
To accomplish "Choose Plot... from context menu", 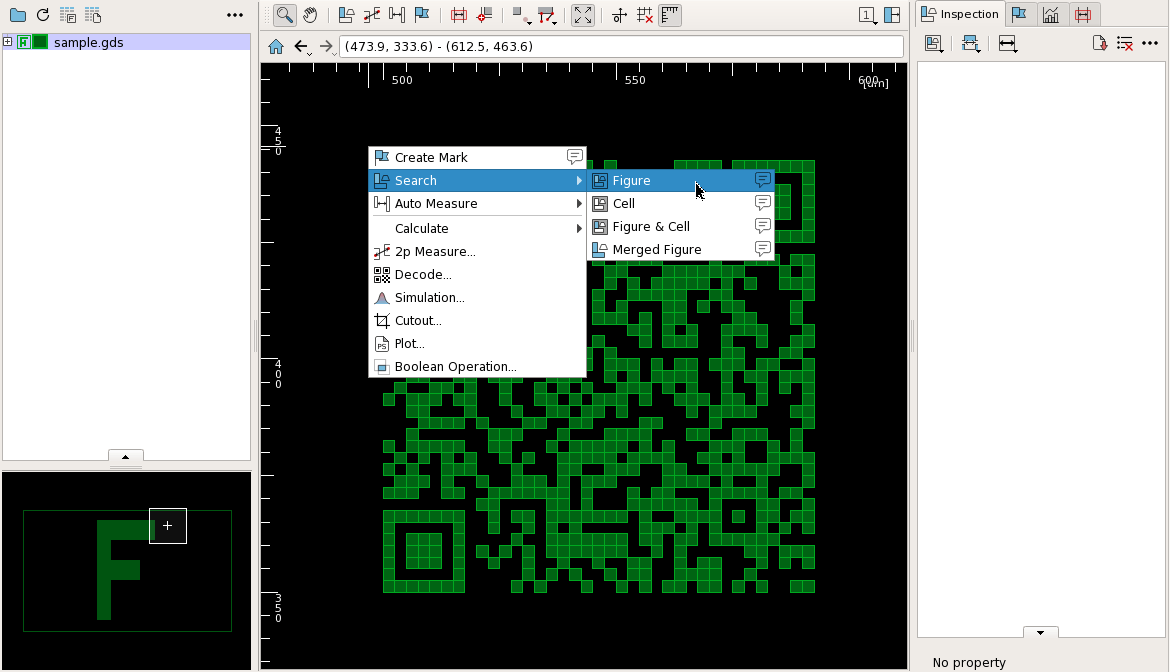I will pos(478,344).
